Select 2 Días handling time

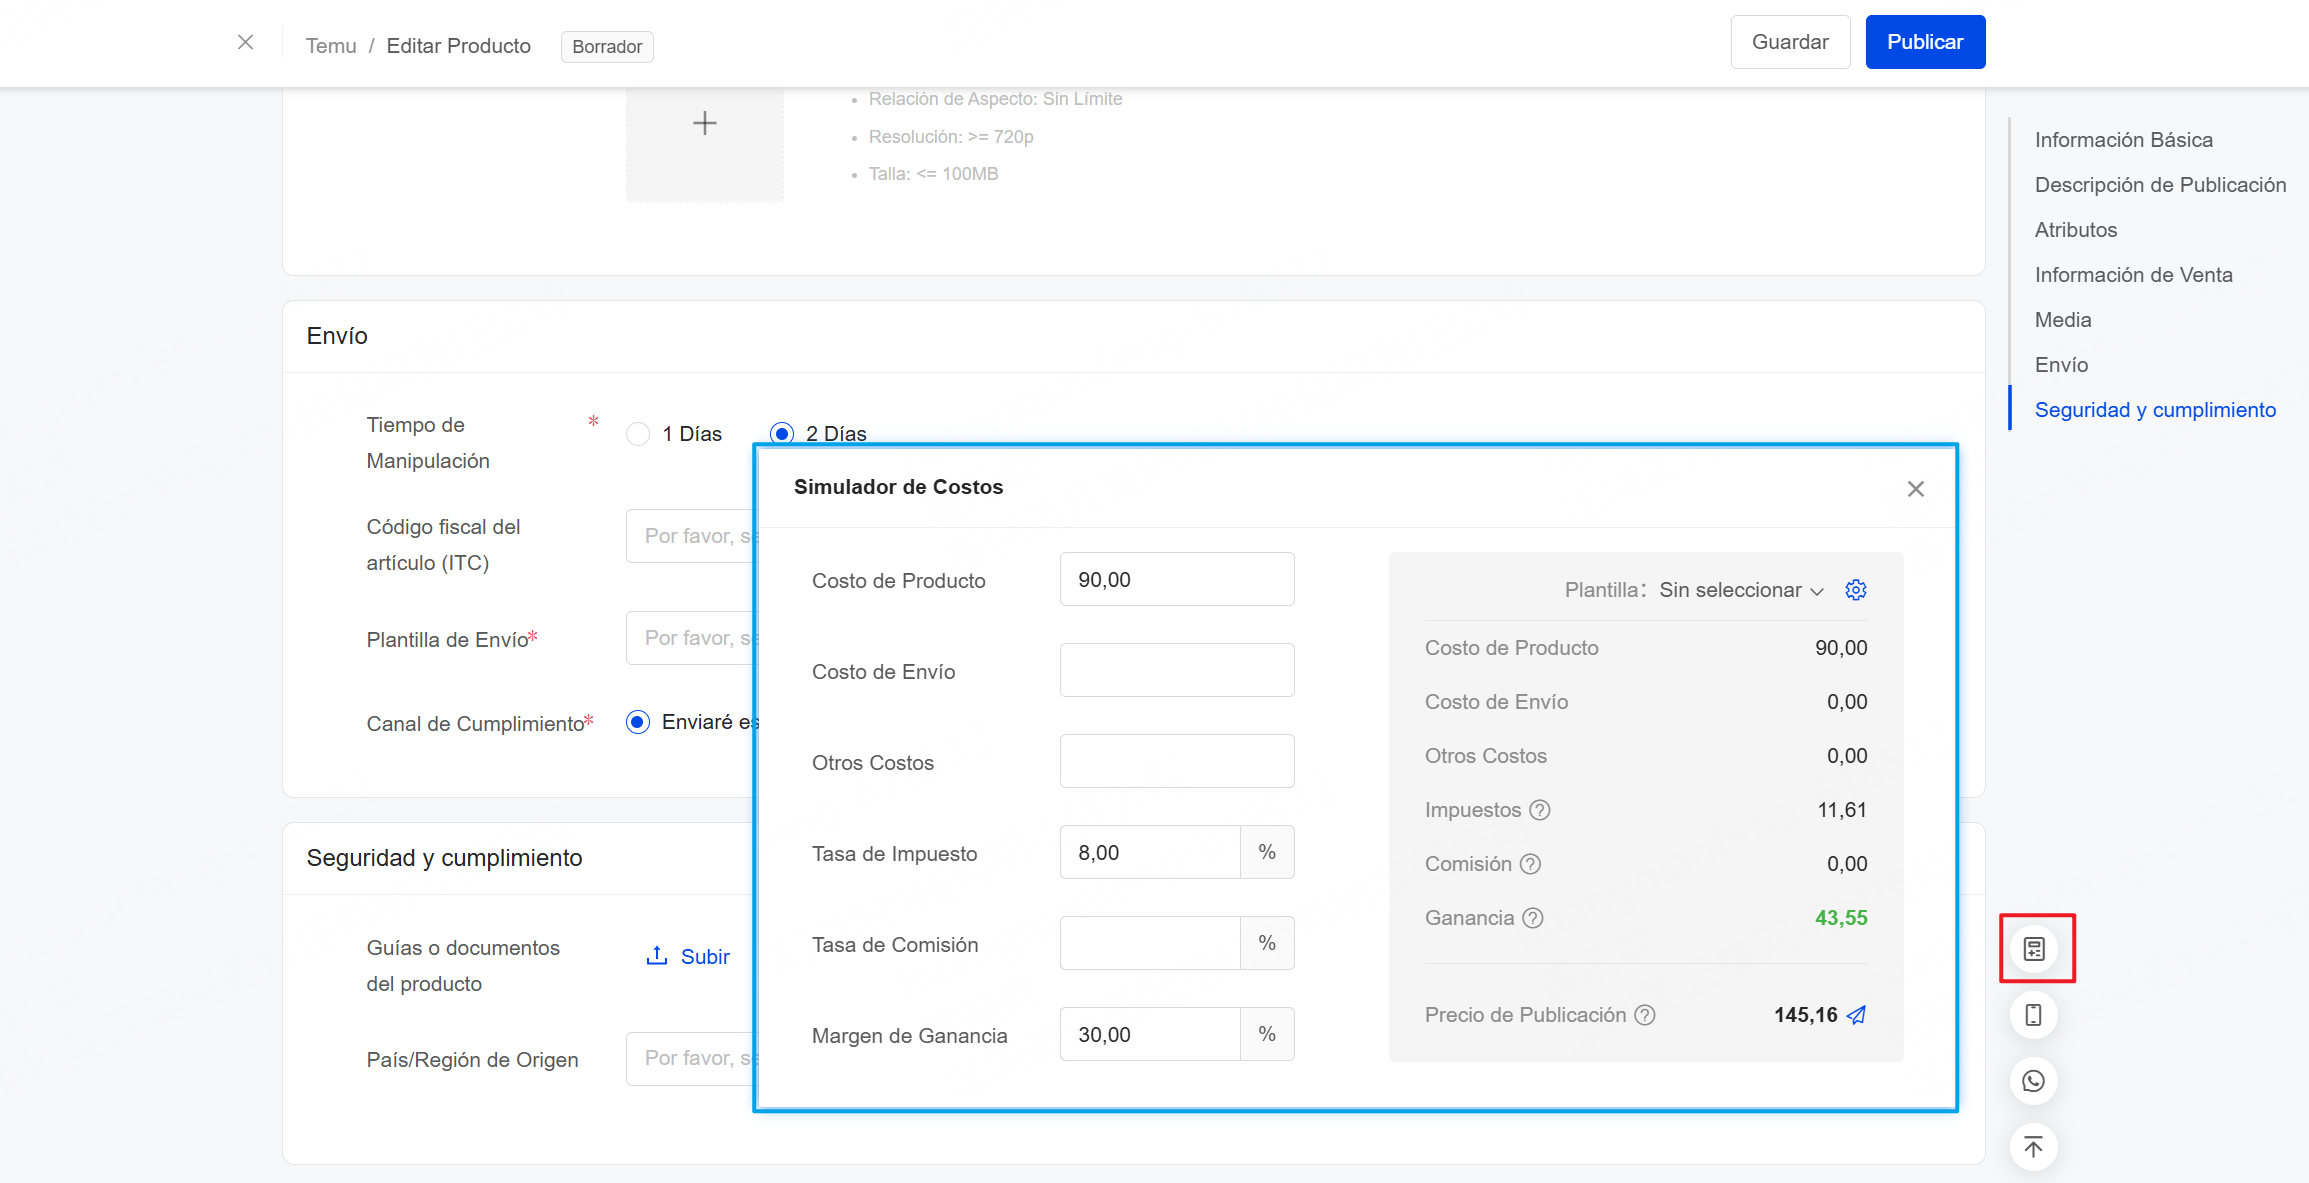[x=782, y=434]
